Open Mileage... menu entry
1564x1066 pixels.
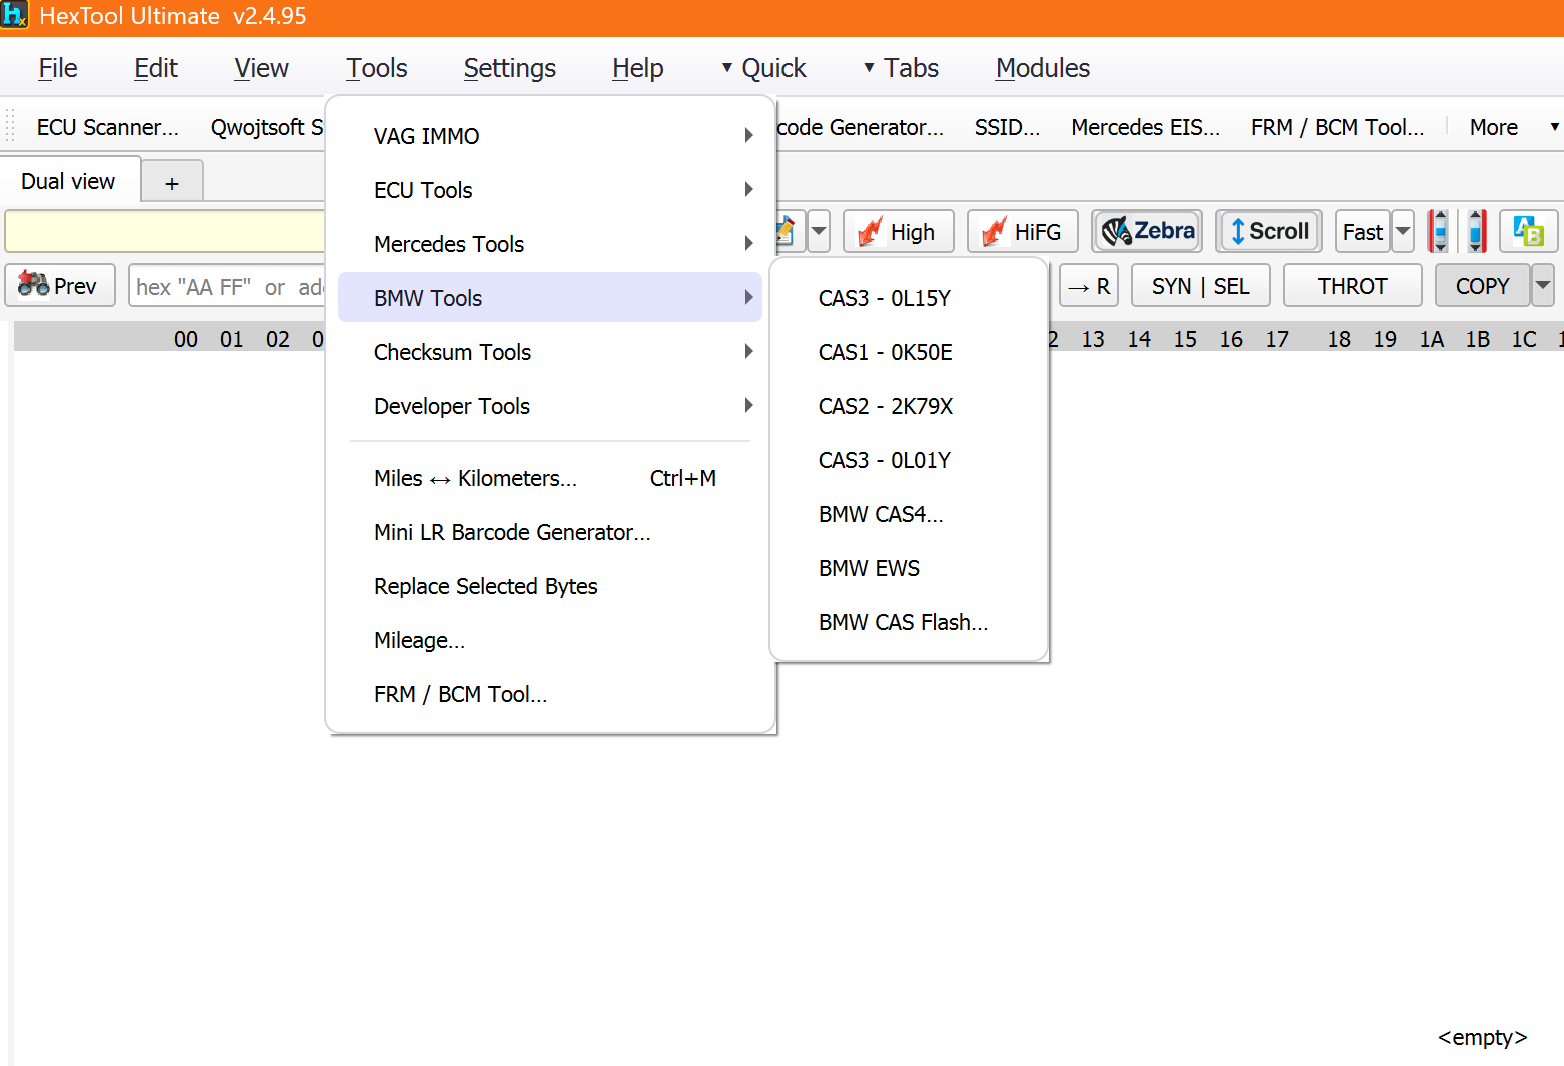point(550,639)
